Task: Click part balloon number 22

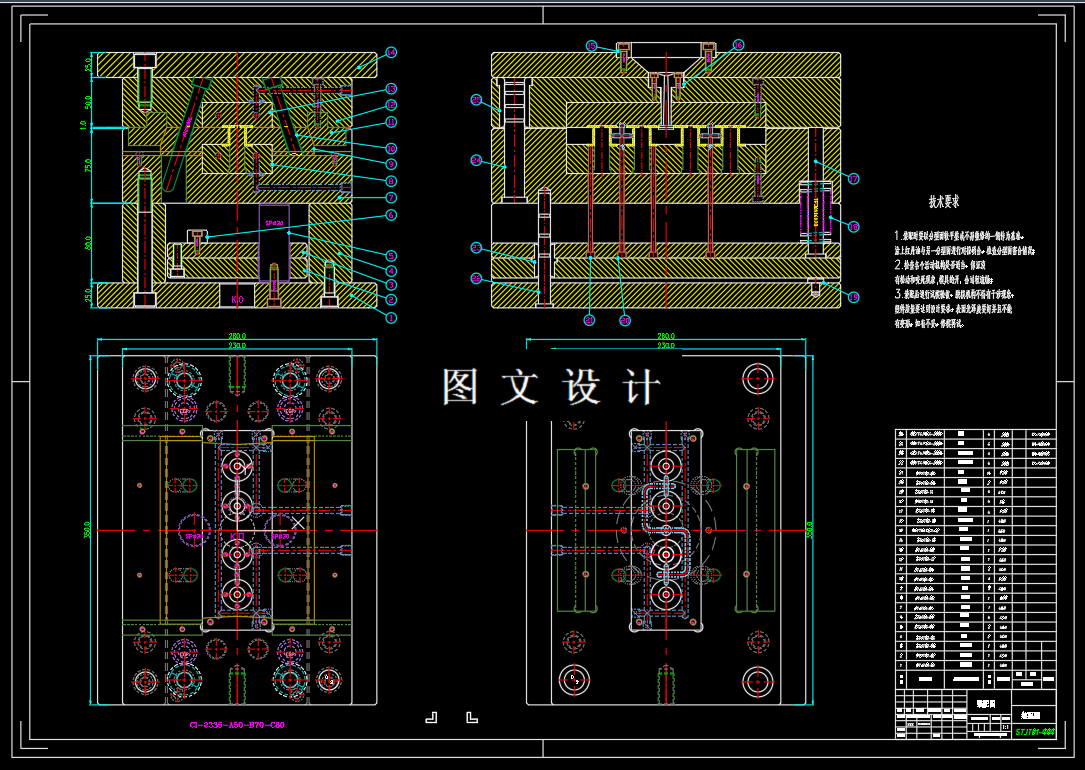Action: [476, 278]
